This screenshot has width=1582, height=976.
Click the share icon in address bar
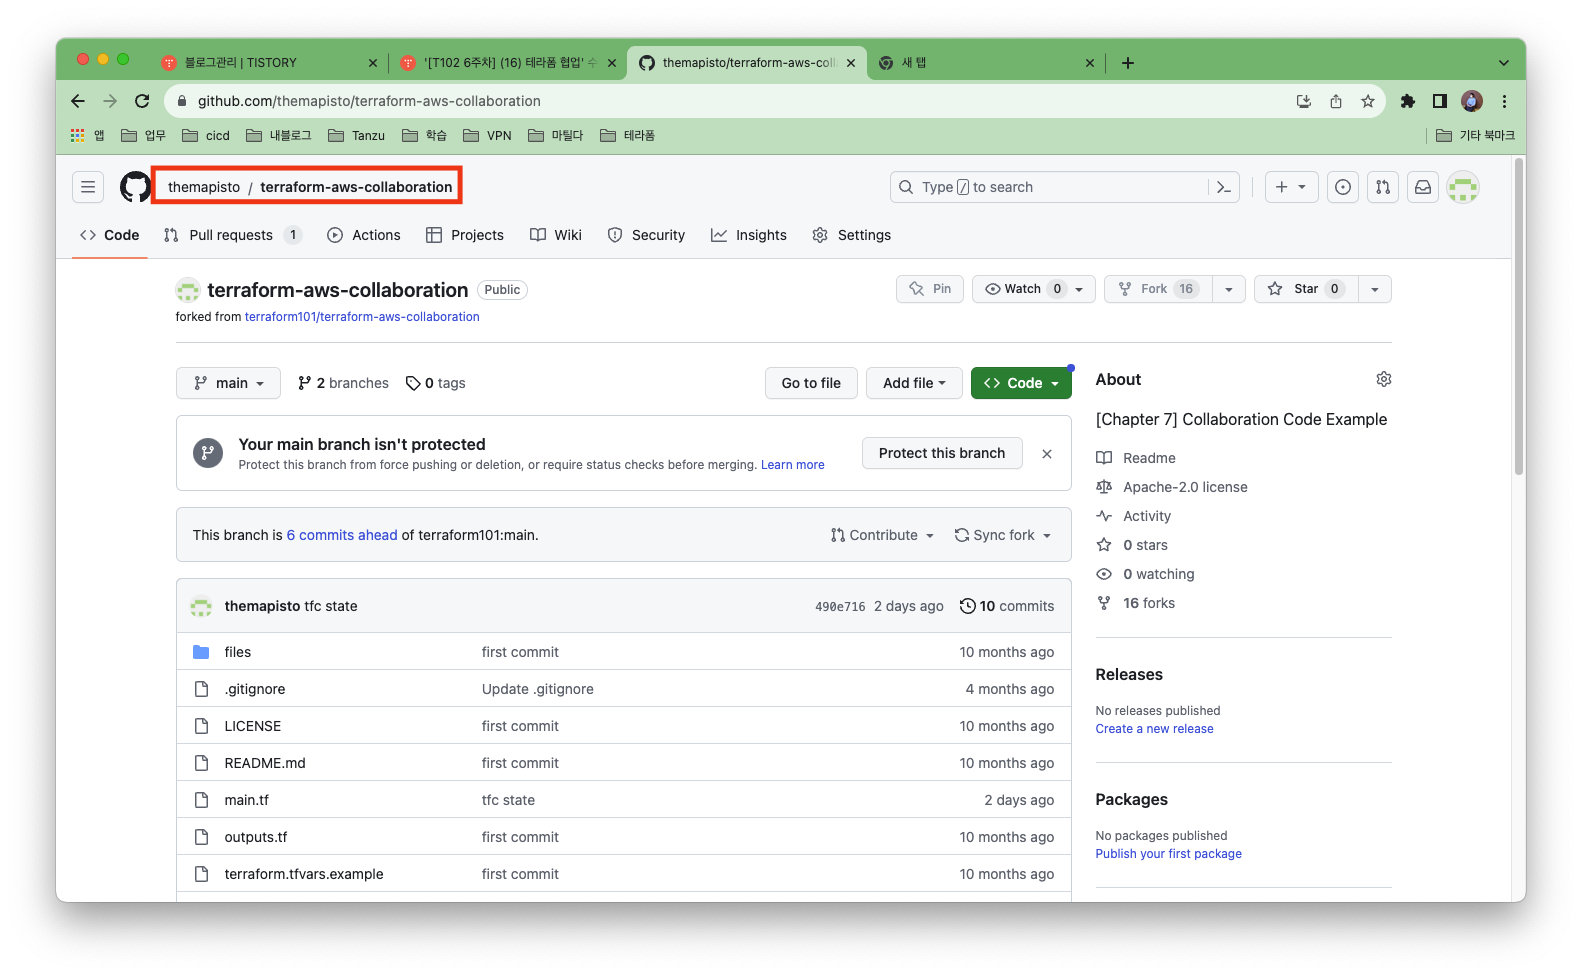point(1336,101)
